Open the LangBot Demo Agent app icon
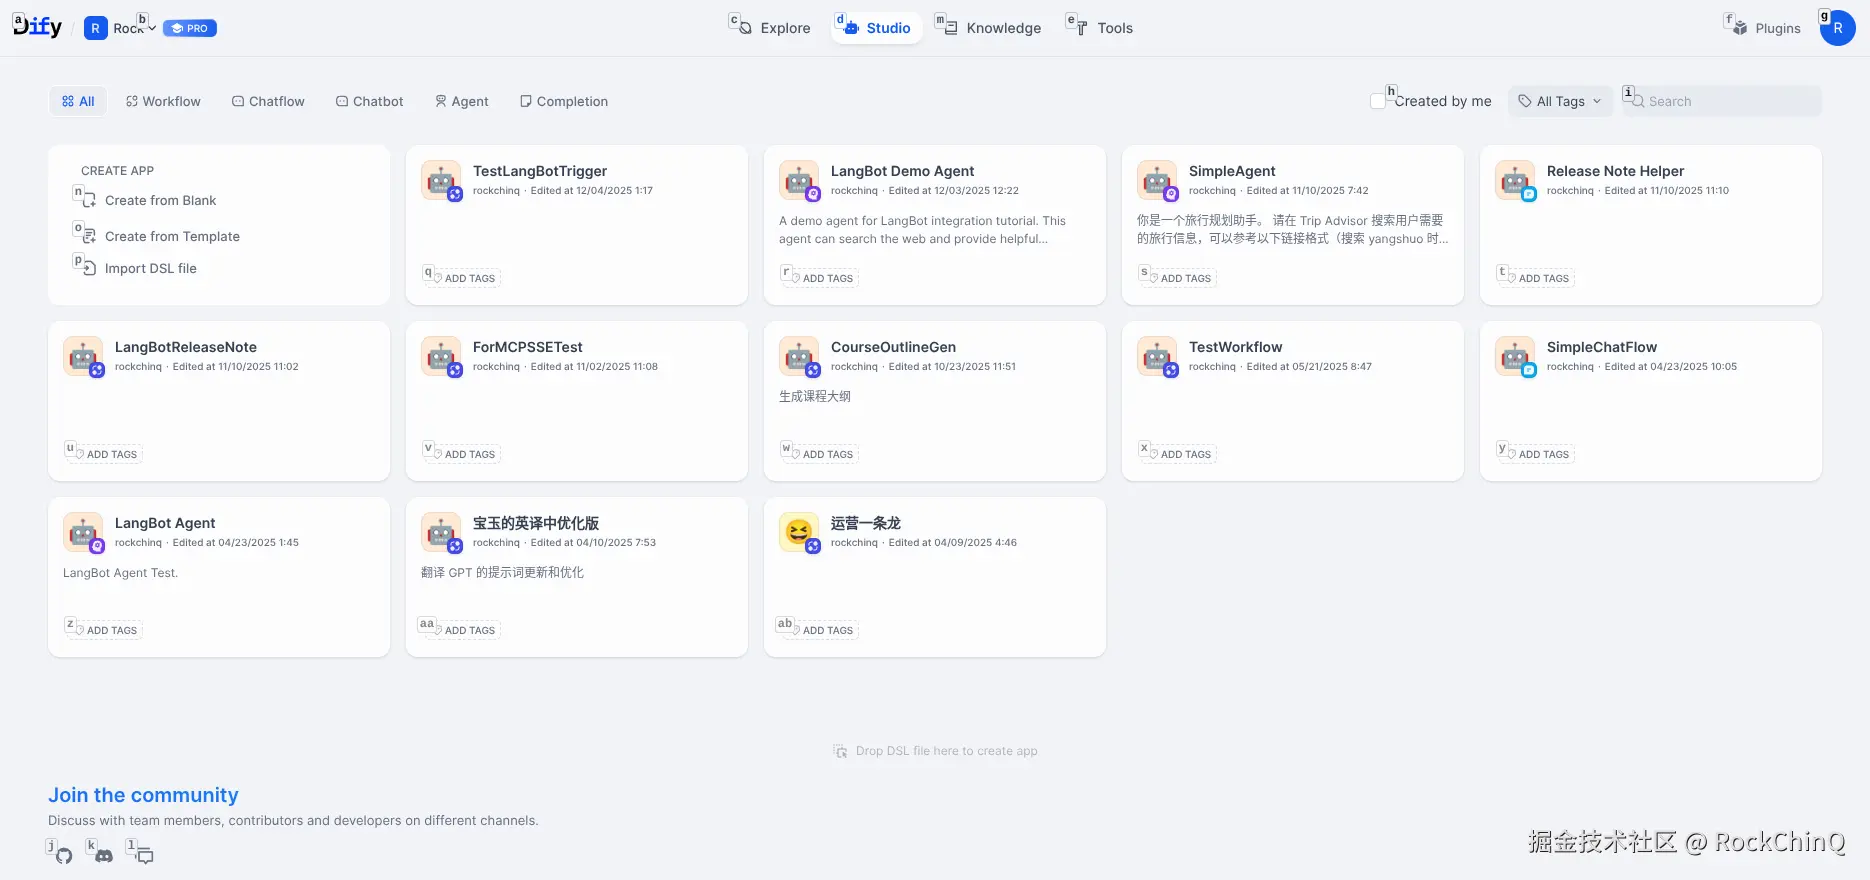 (x=799, y=181)
